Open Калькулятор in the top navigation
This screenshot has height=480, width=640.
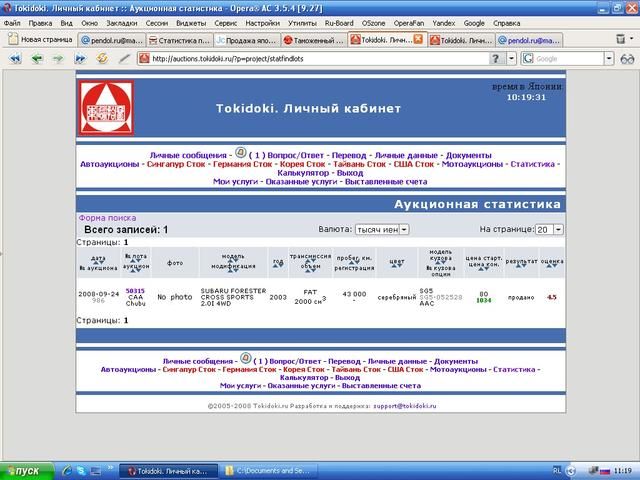[x=303, y=173]
